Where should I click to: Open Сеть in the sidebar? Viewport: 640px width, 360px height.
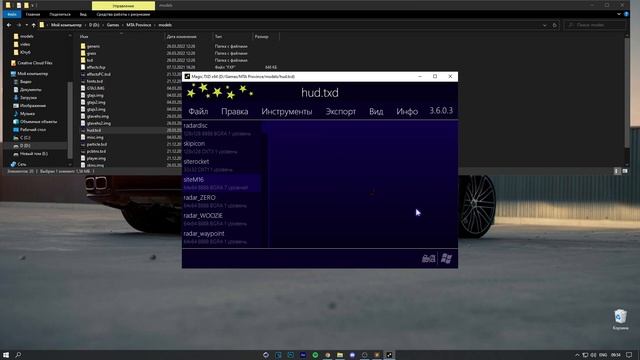[22, 164]
